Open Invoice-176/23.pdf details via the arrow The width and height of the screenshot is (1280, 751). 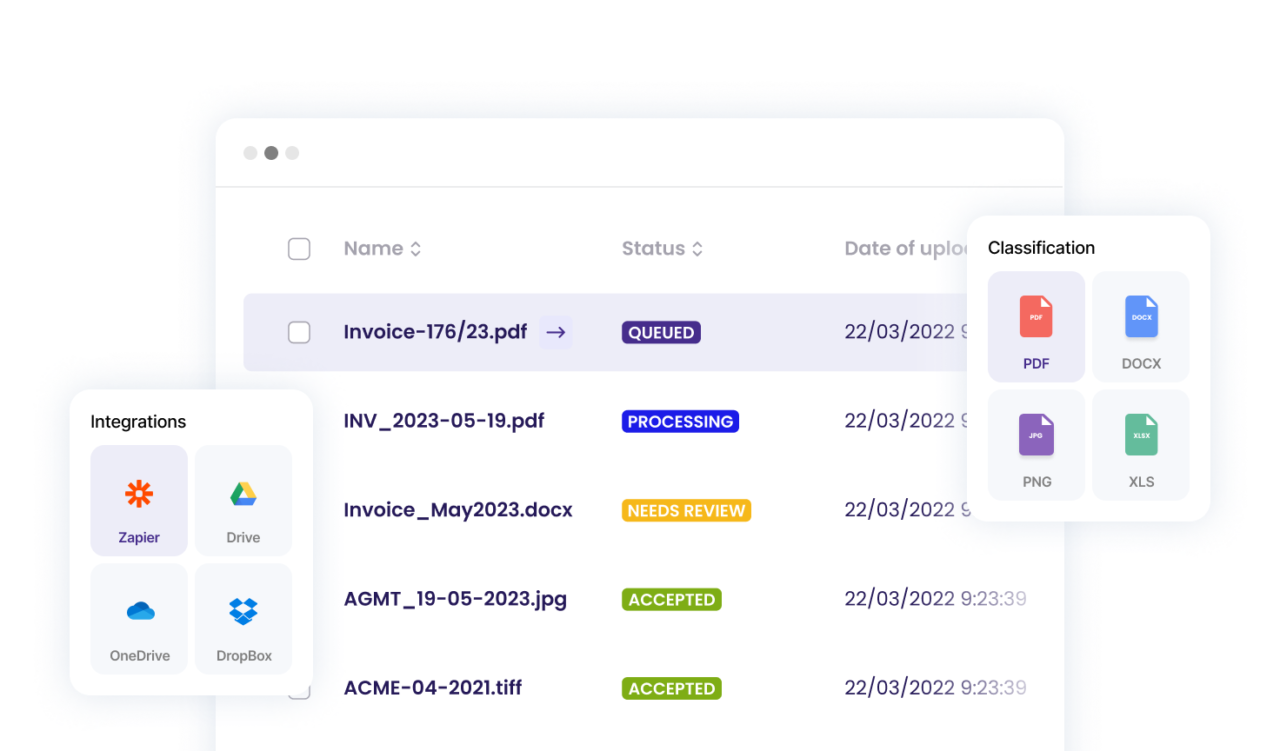coord(555,332)
